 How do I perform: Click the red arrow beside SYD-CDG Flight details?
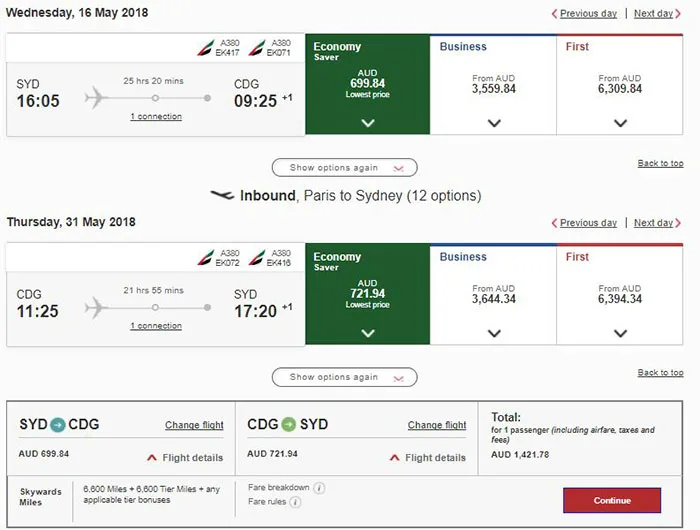pyautogui.click(x=152, y=458)
